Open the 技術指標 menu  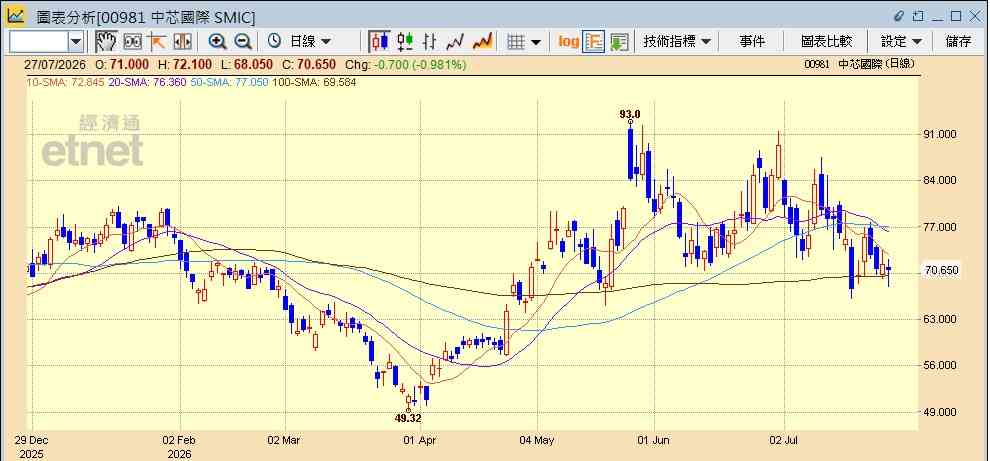click(677, 42)
